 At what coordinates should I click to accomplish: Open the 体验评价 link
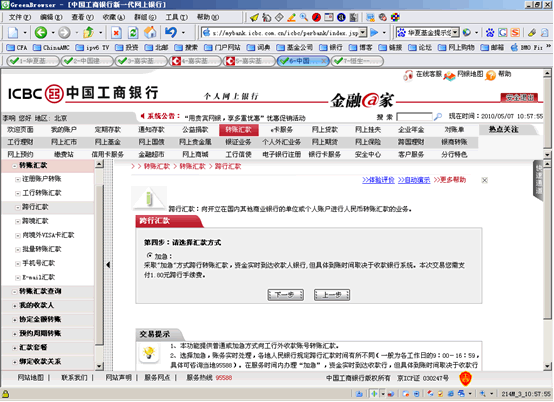[x=378, y=180]
